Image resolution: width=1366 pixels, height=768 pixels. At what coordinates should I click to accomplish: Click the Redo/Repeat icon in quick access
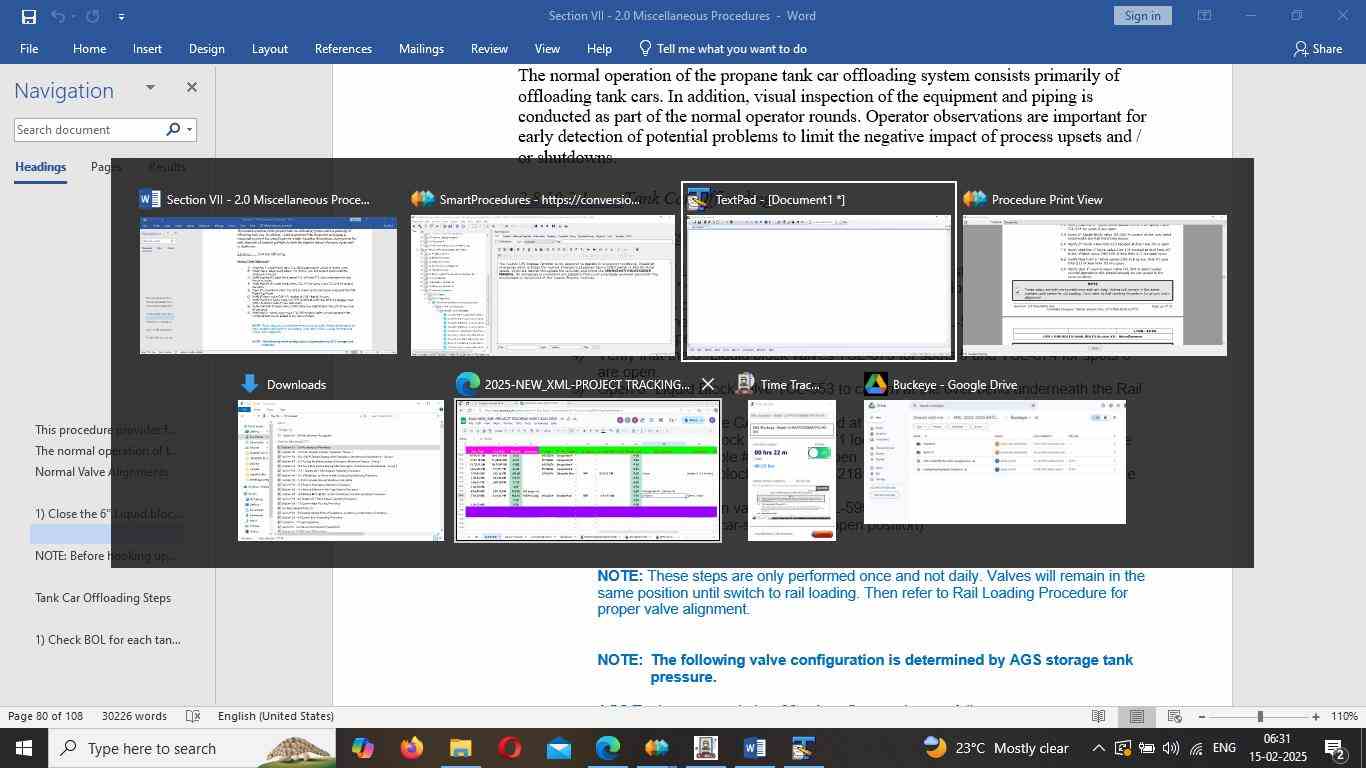pos(92,16)
